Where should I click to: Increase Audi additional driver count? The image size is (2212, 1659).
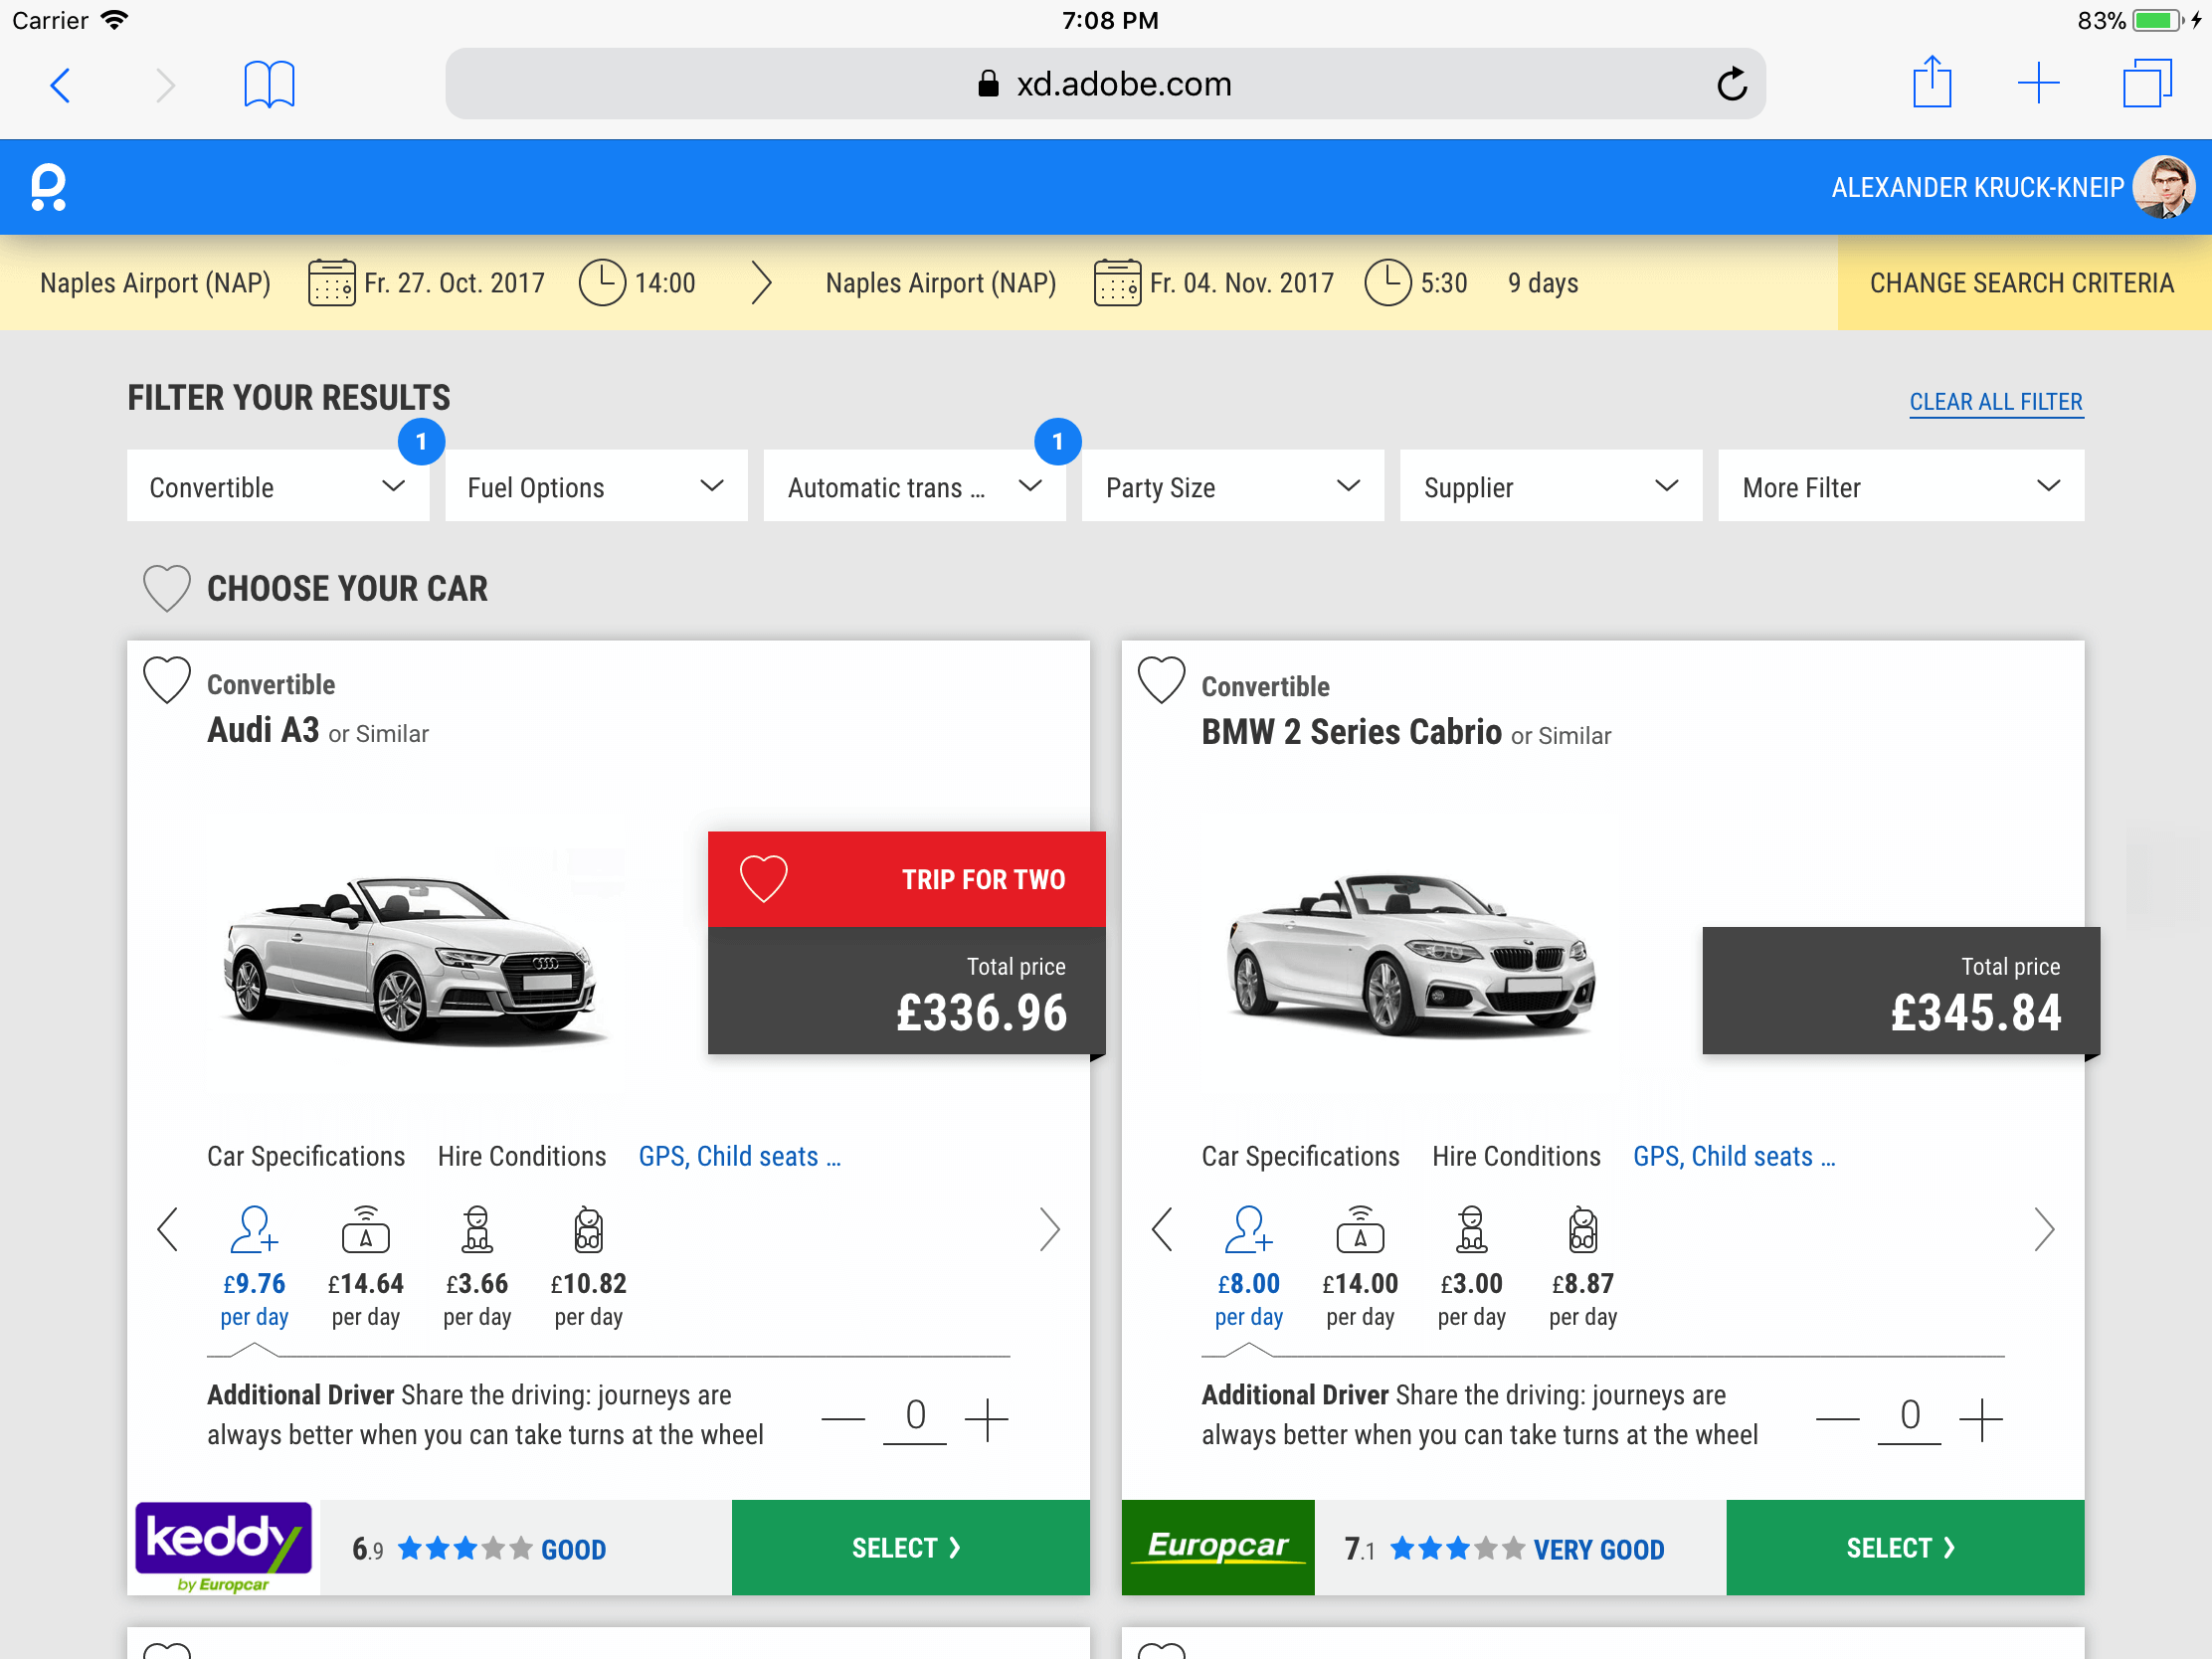pos(987,1418)
